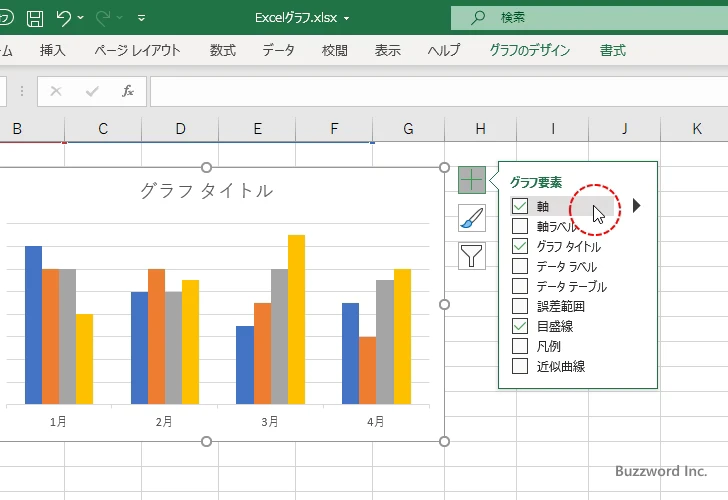This screenshot has width=728, height=500.
Task: Uncheck the 目盛線 checkbox
Action: tap(520, 326)
